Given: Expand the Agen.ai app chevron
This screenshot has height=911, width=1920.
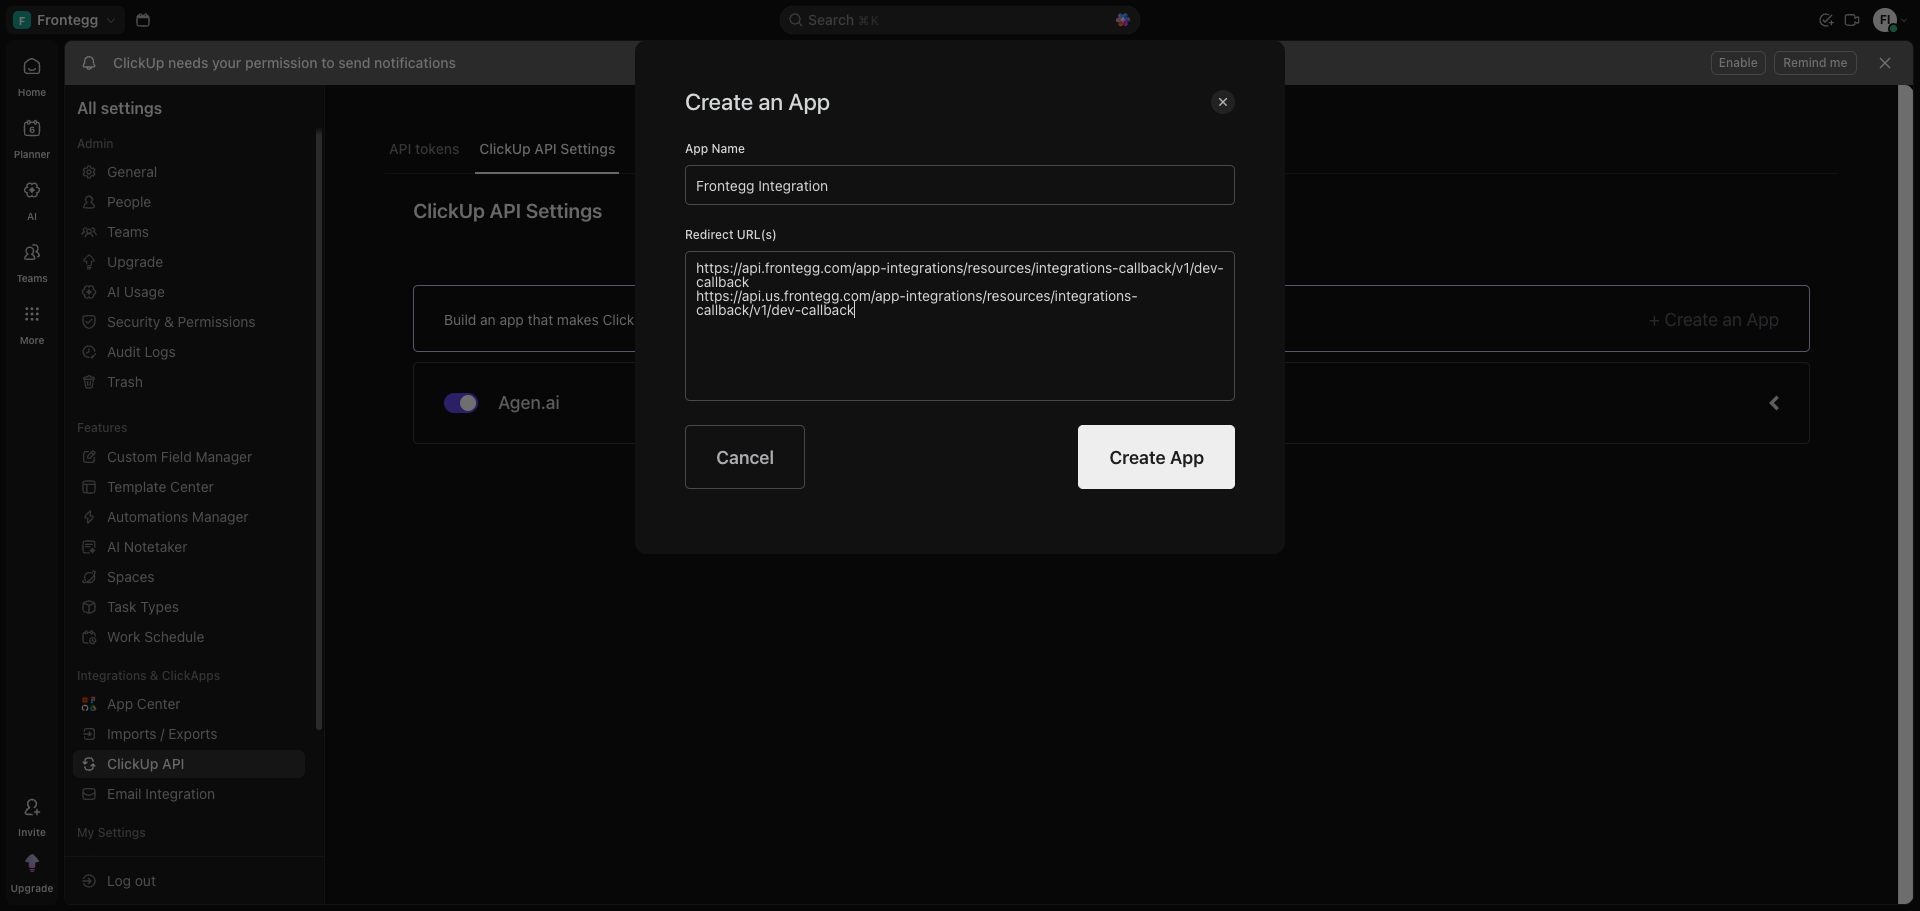Looking at the screenshot, I should [x=1774, y=403].
